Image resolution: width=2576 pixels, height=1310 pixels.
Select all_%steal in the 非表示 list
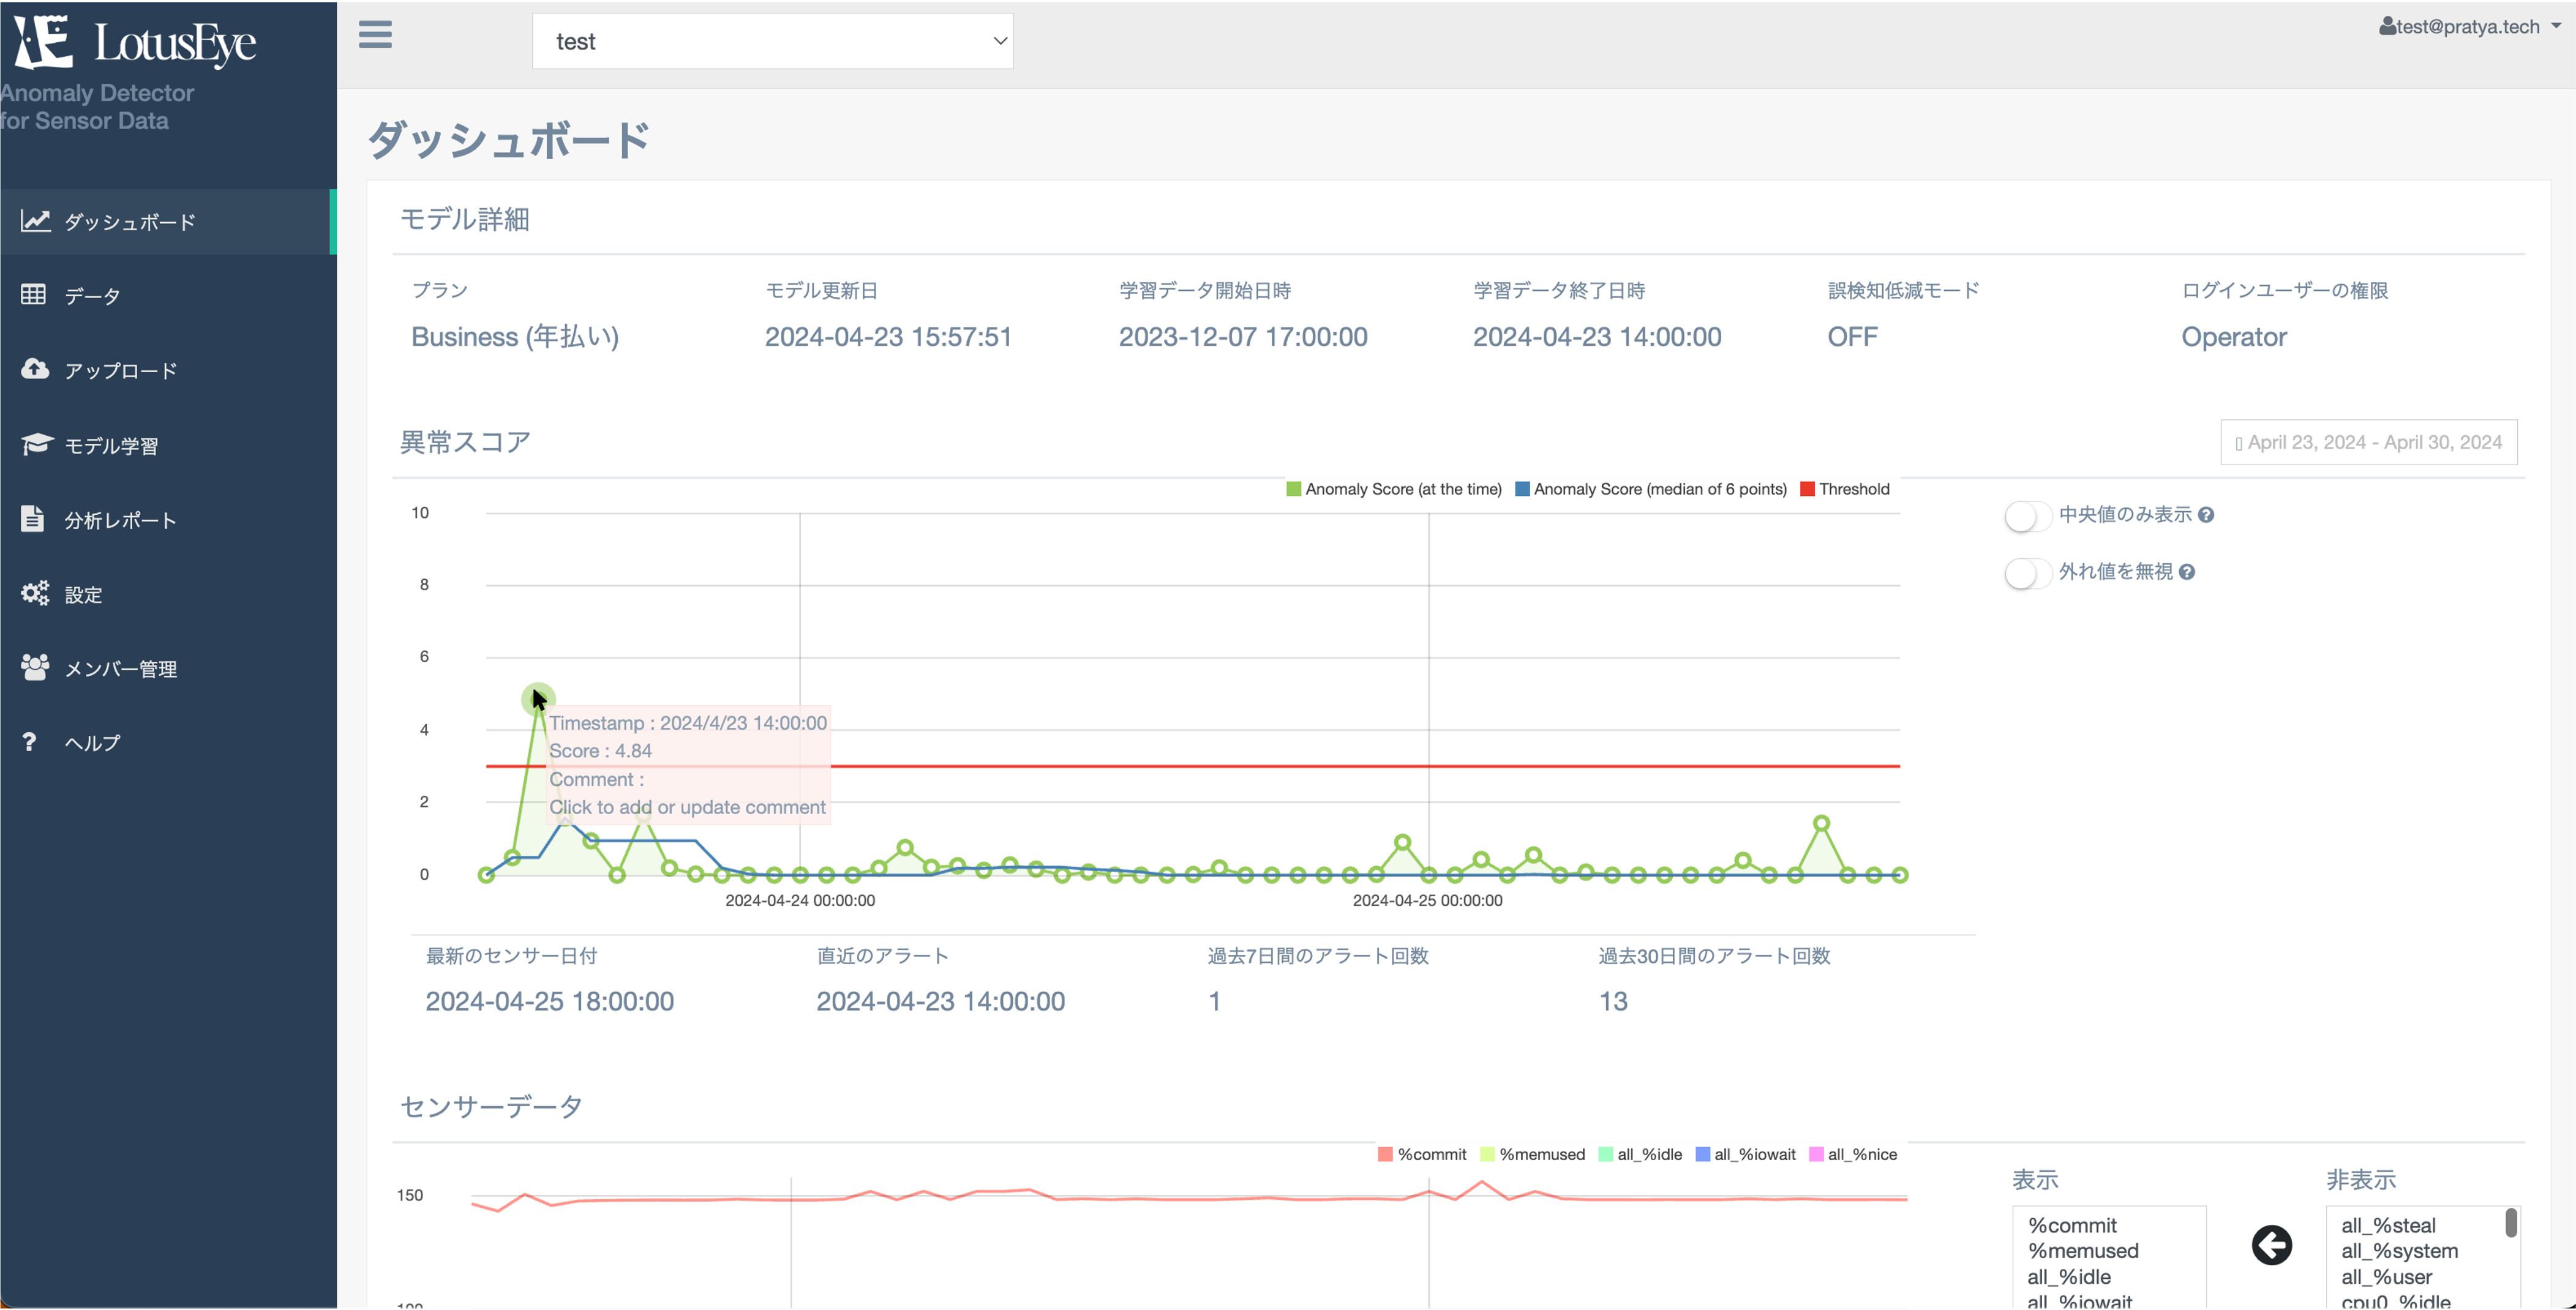pos(2388,1225)
